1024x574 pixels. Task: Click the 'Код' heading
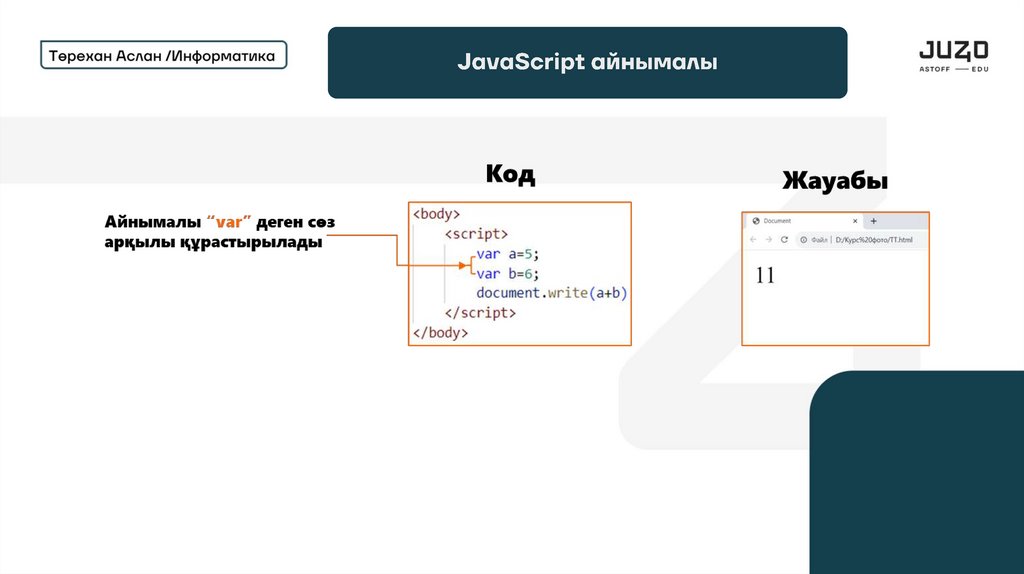click(510, 174)
